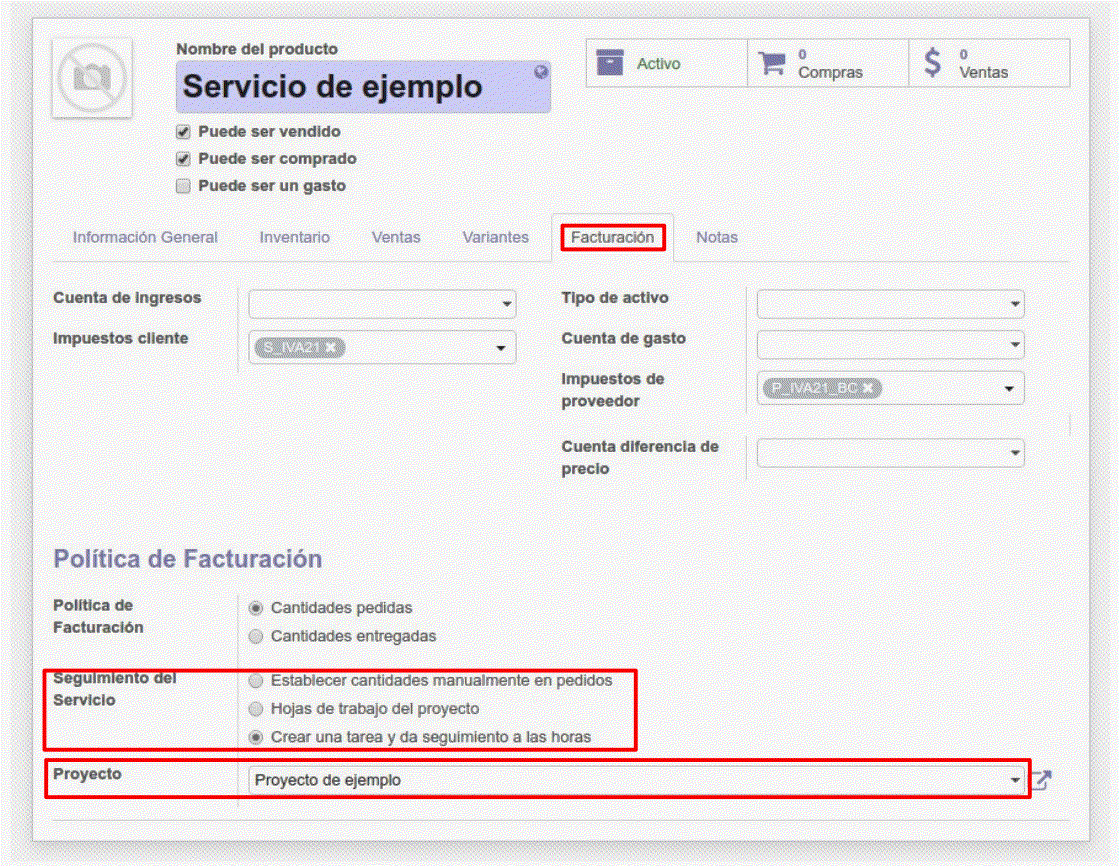The image size is (1119, 866).
Task: Remove the P_IVA21_BC supplier tax tag
Action: pos(868,388)
